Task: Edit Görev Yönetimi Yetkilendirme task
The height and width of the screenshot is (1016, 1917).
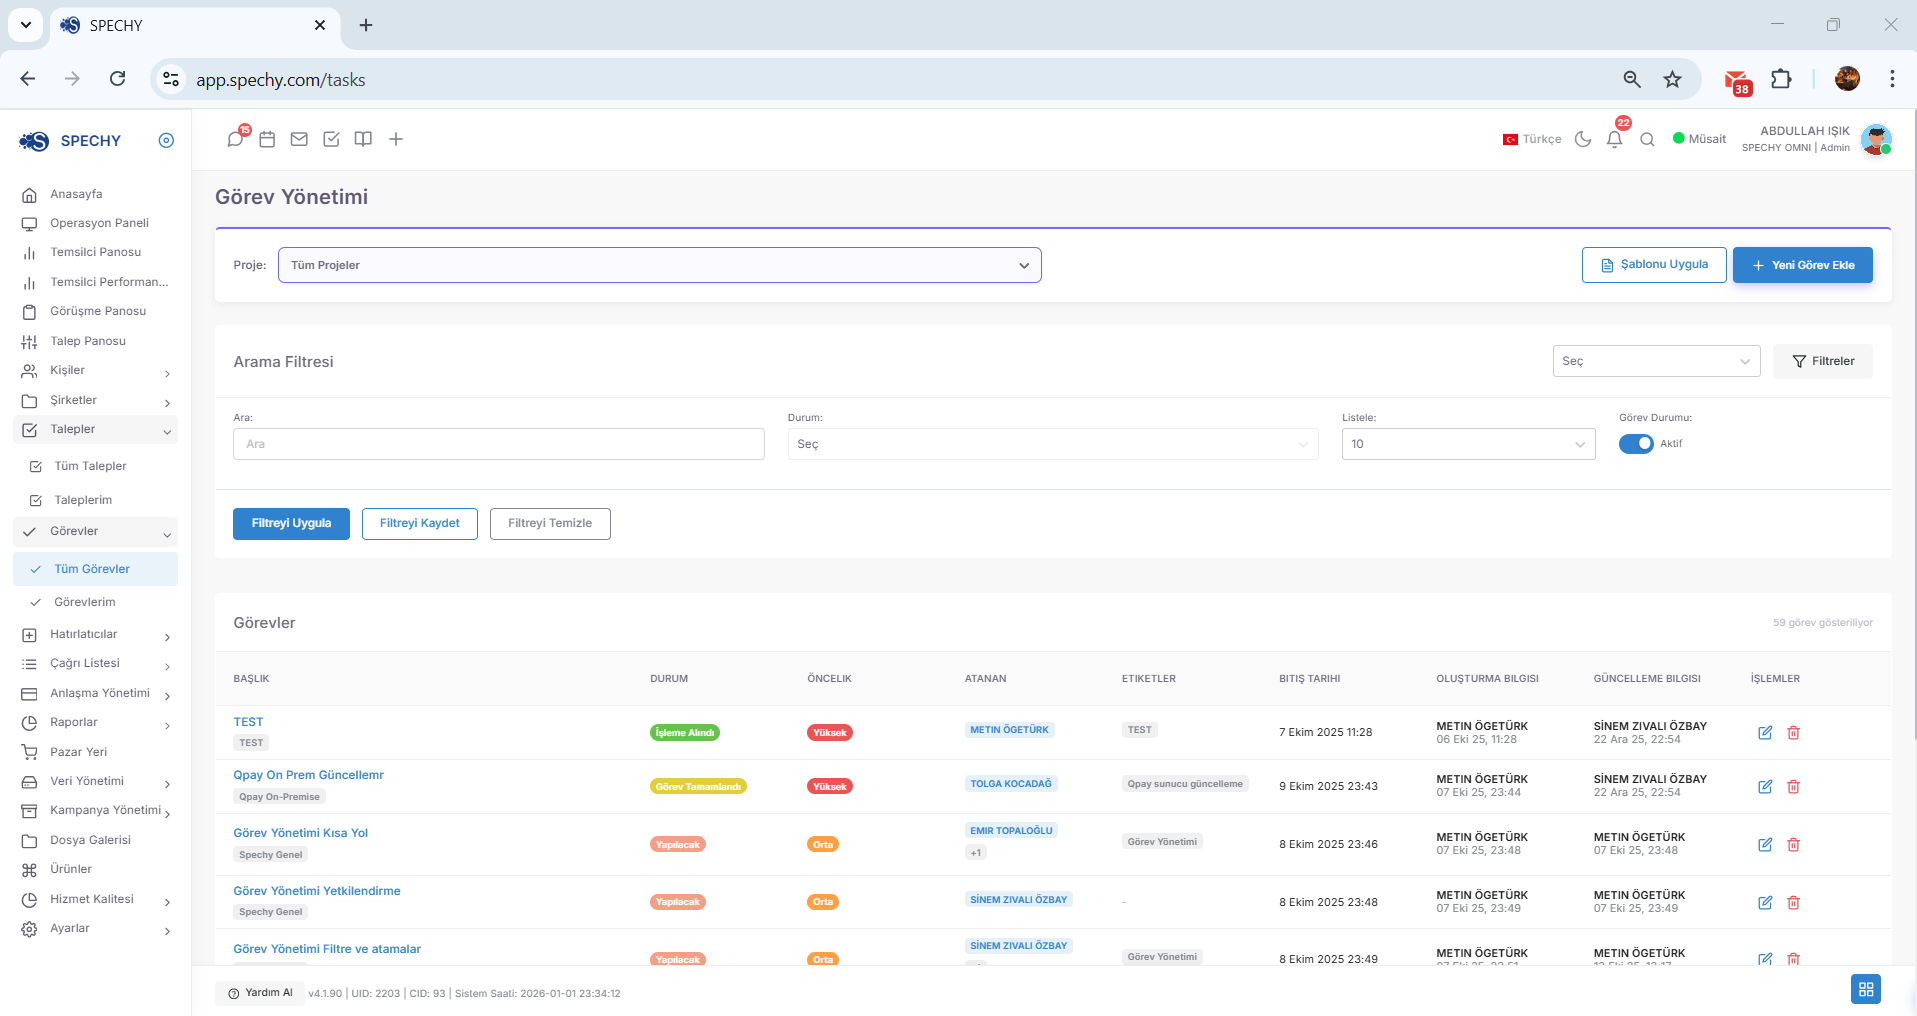Action: point(1765,902)
